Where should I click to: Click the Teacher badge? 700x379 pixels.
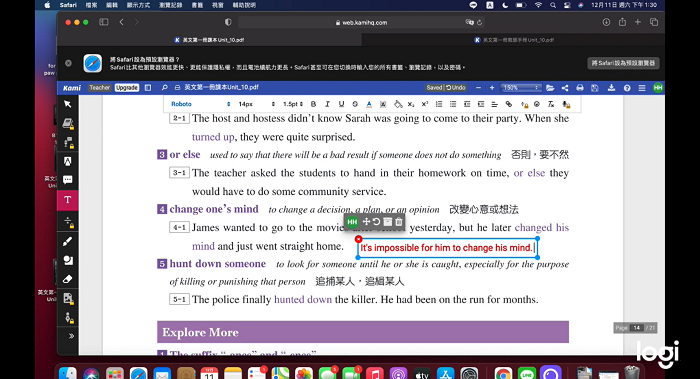click(x=99, y=88)
